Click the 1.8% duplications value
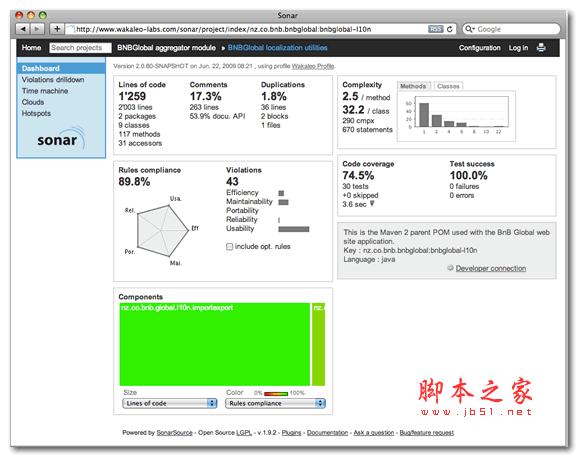579x458 pixels. point(274,96)
